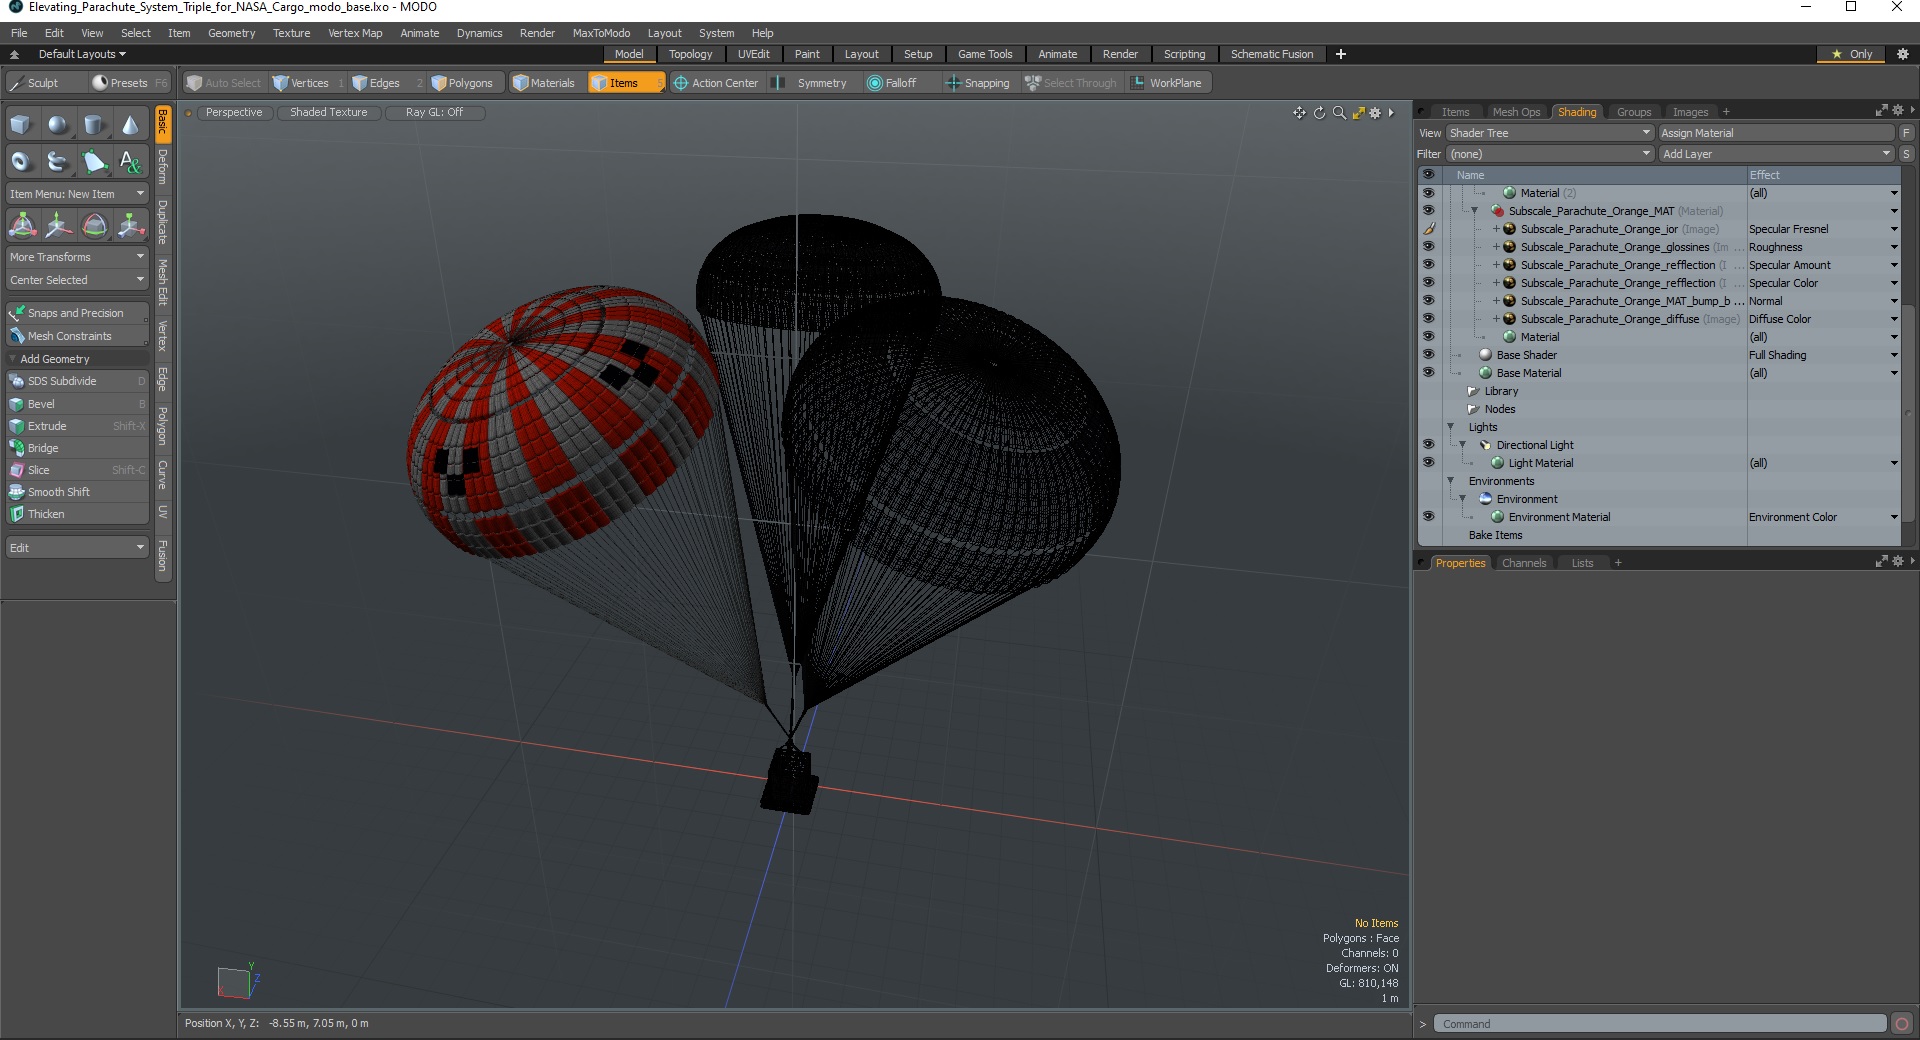
Task: Click the viewport maximize arrows icon
Action: pos(1358,113)
